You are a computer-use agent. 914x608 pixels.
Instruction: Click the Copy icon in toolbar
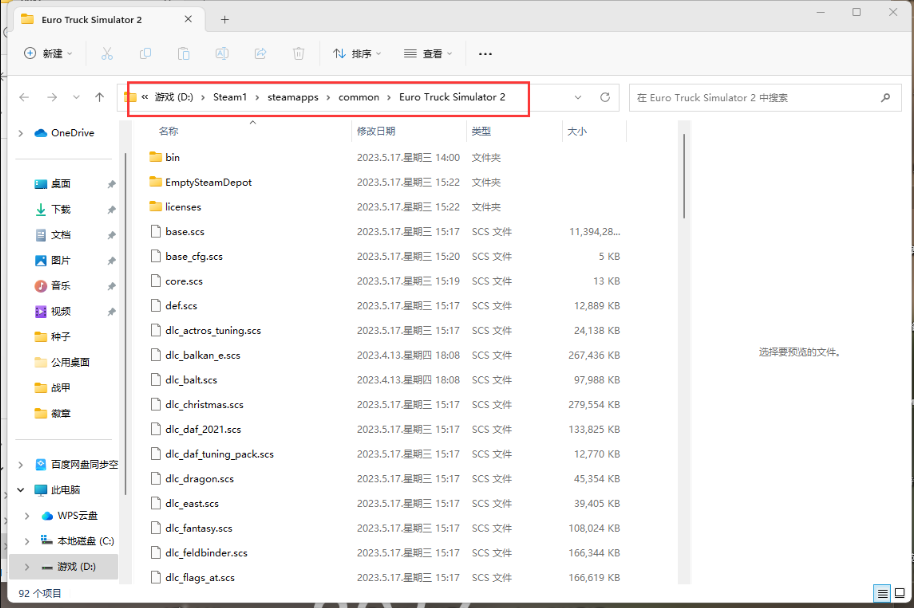pos(145,54)
